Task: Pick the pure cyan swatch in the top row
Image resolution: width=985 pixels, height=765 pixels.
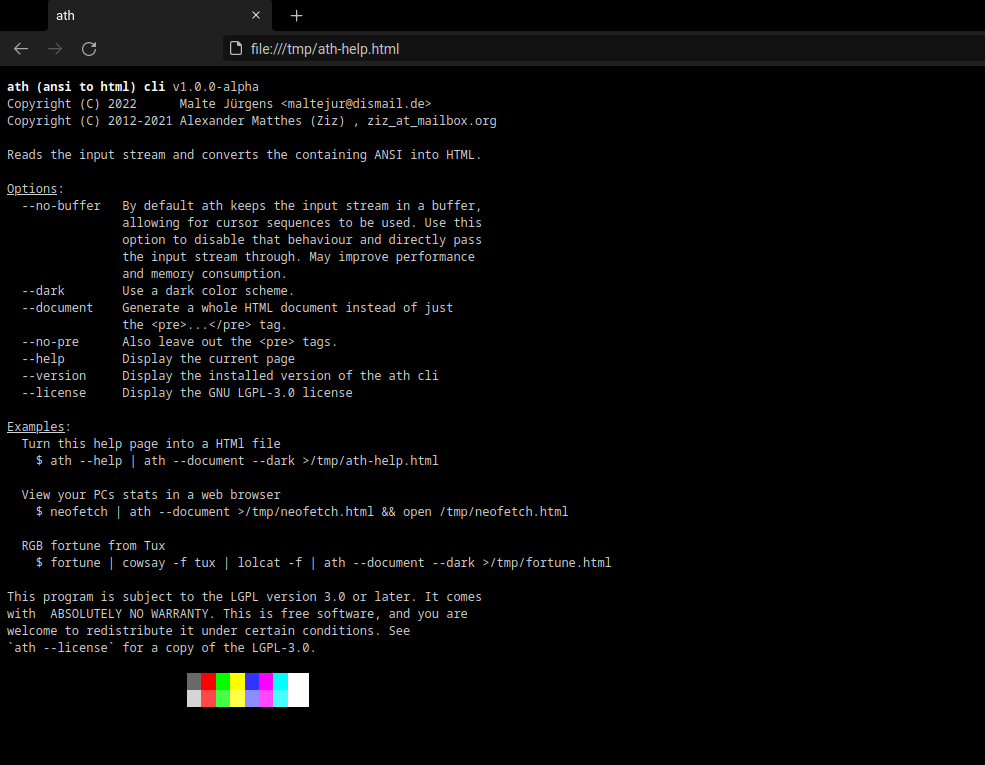Action: (281, 681)
